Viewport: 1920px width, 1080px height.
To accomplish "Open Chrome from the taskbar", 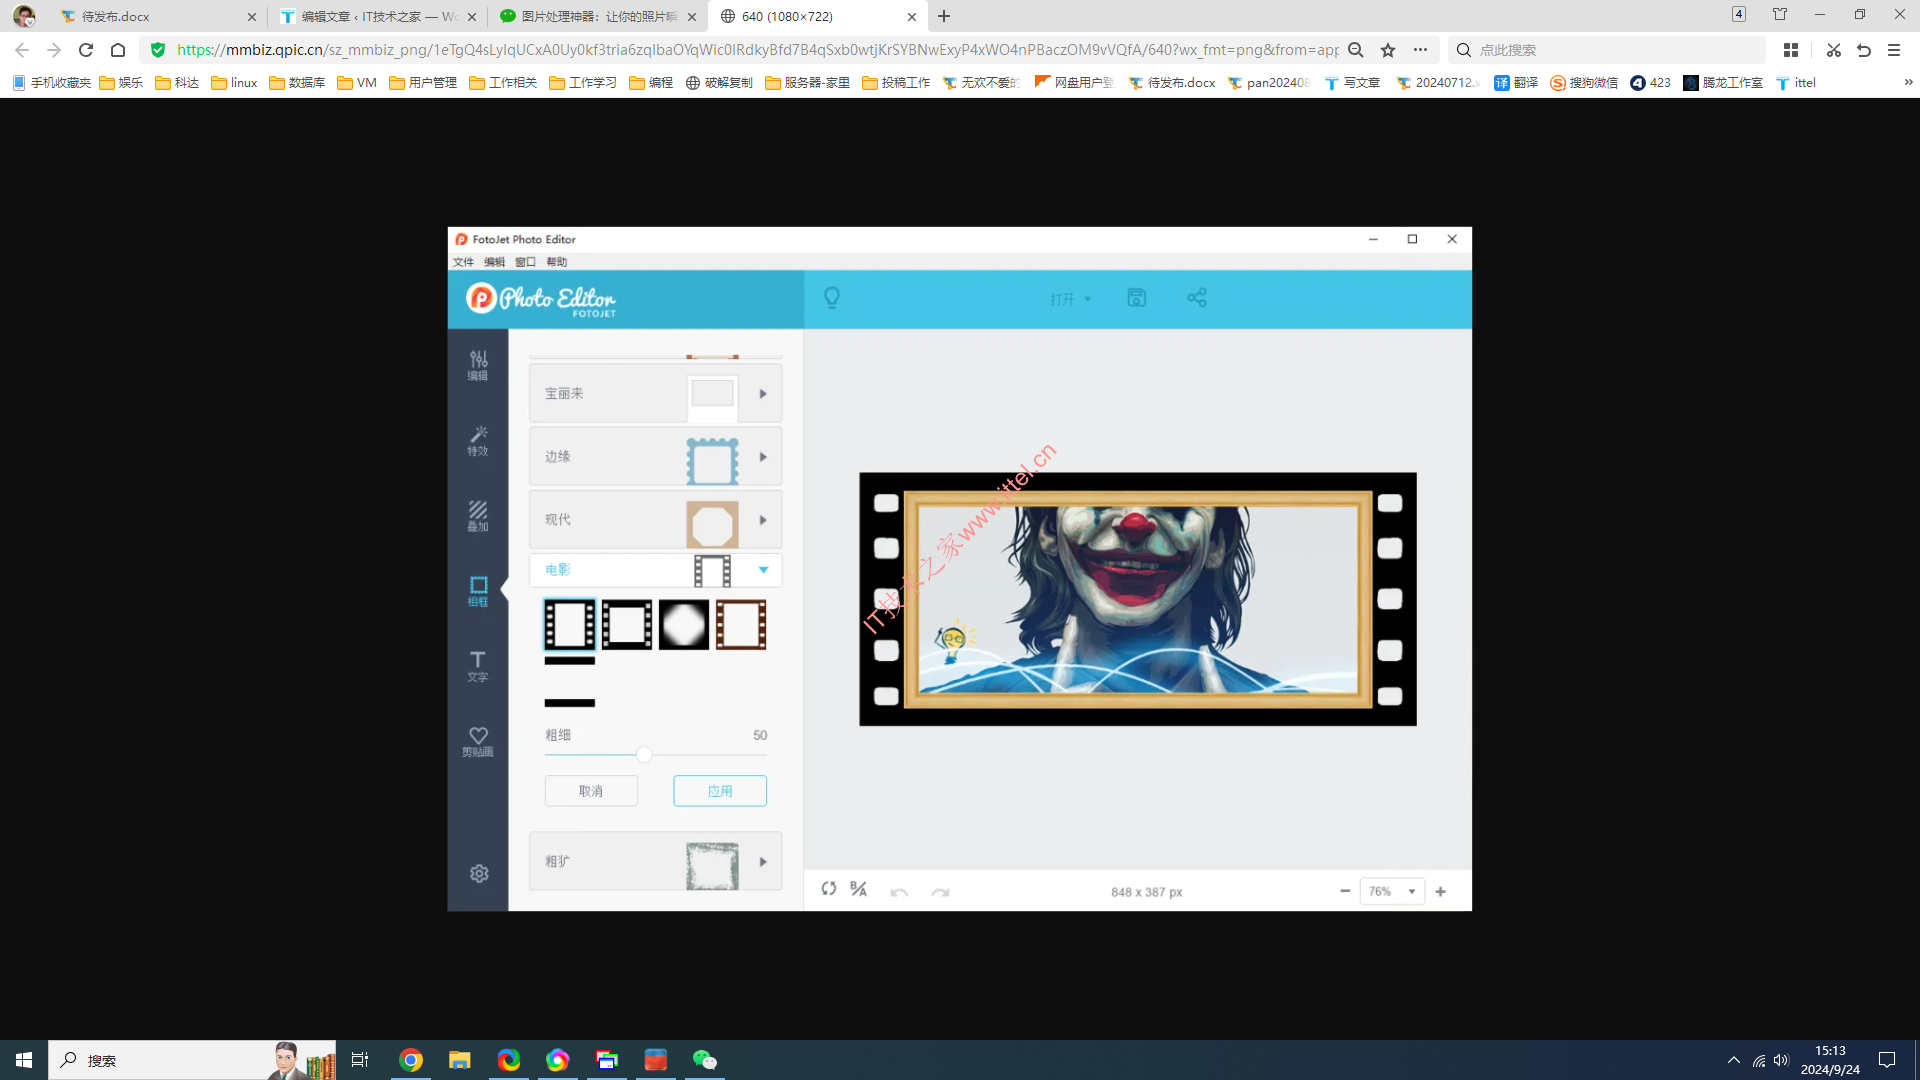I will coord(411,1060).
